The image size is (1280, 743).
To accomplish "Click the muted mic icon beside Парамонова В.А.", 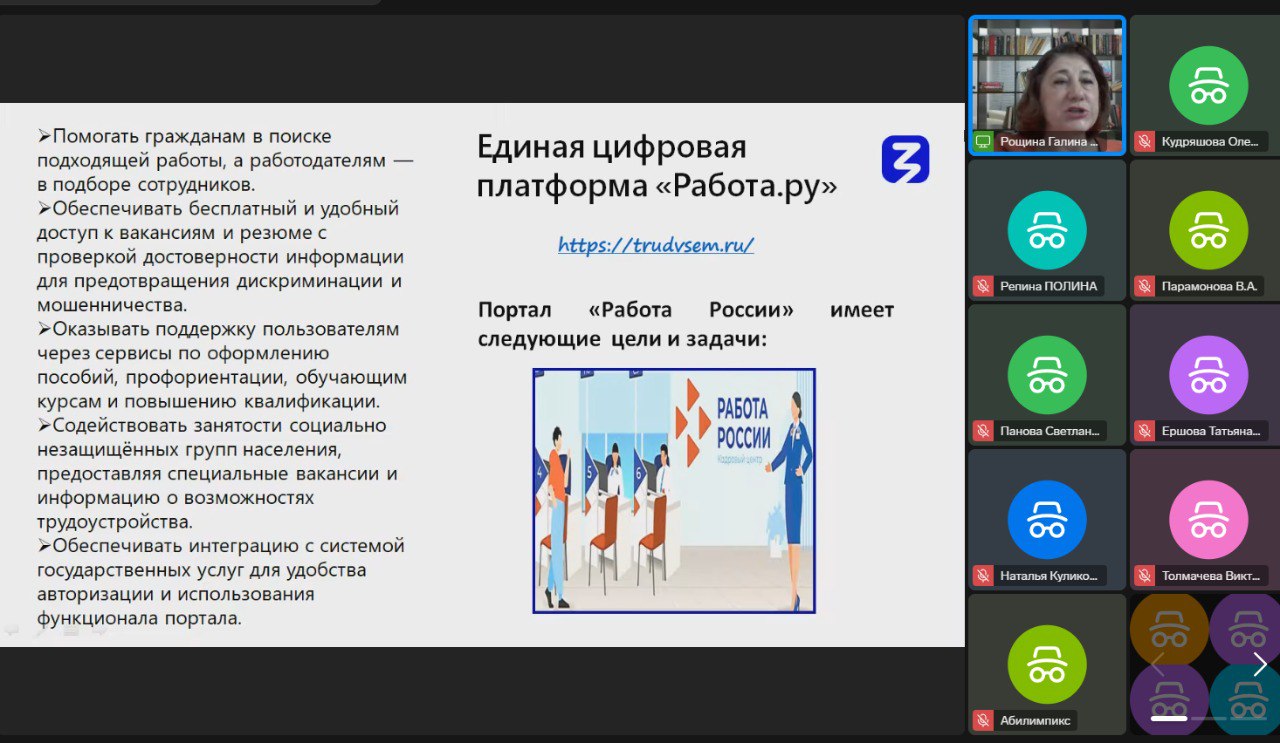I will (1145, 286).
